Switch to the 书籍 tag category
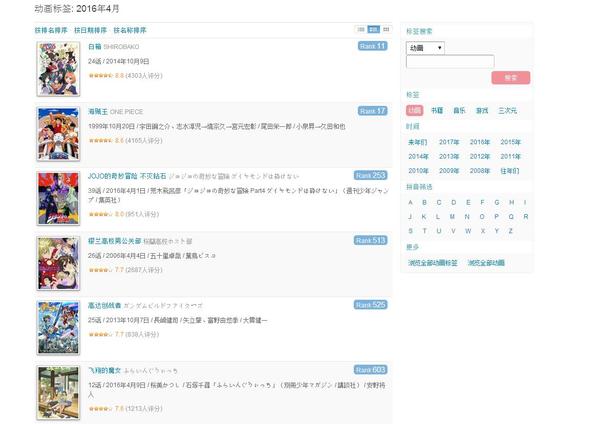The height and width of the screenshot is (424, 600). coord(437,111)
